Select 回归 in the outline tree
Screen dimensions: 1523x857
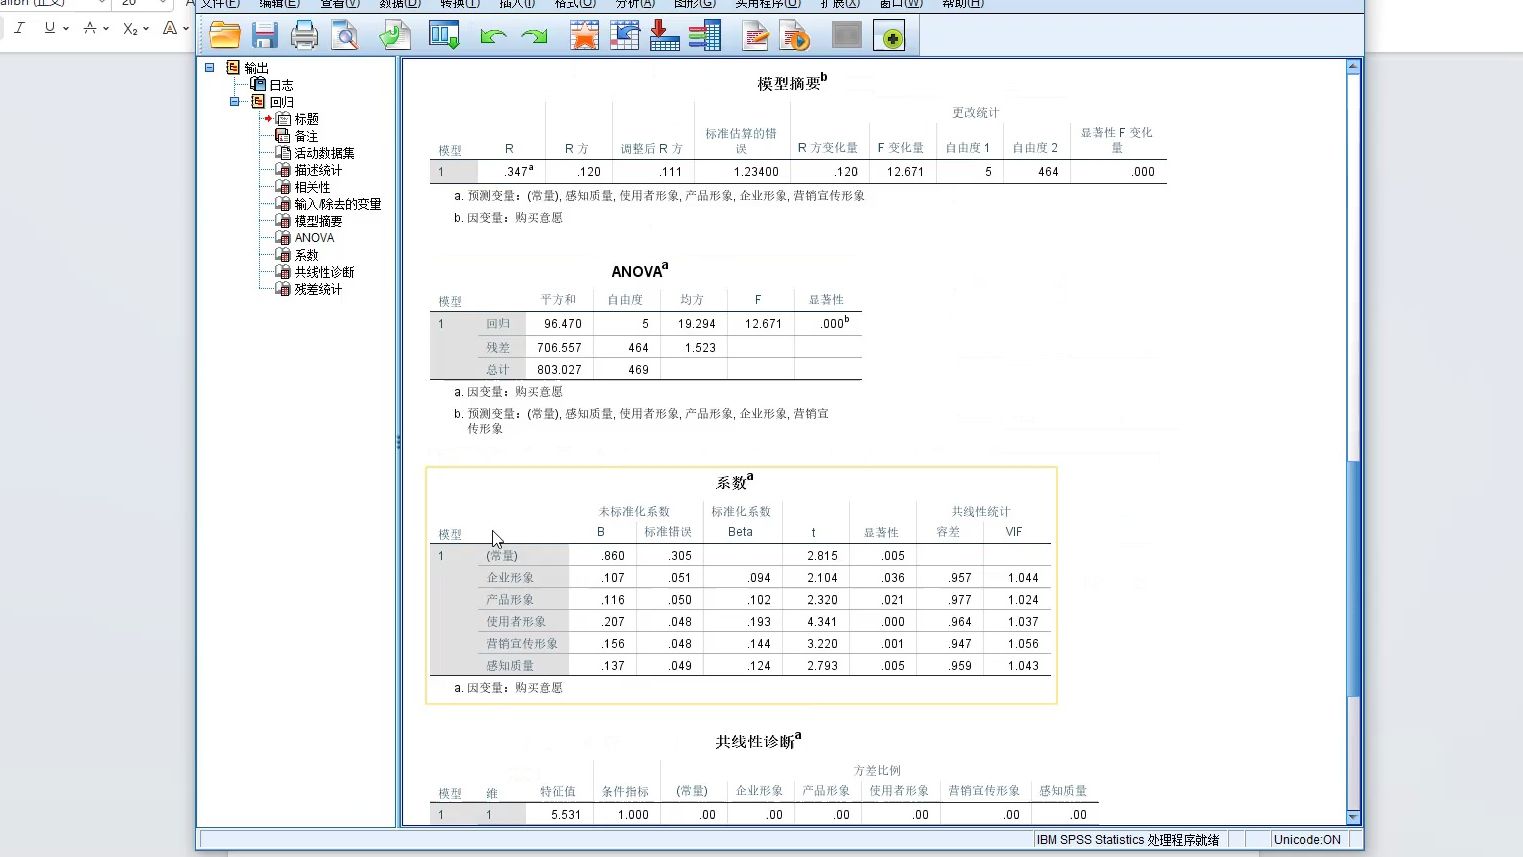(281, 102)
